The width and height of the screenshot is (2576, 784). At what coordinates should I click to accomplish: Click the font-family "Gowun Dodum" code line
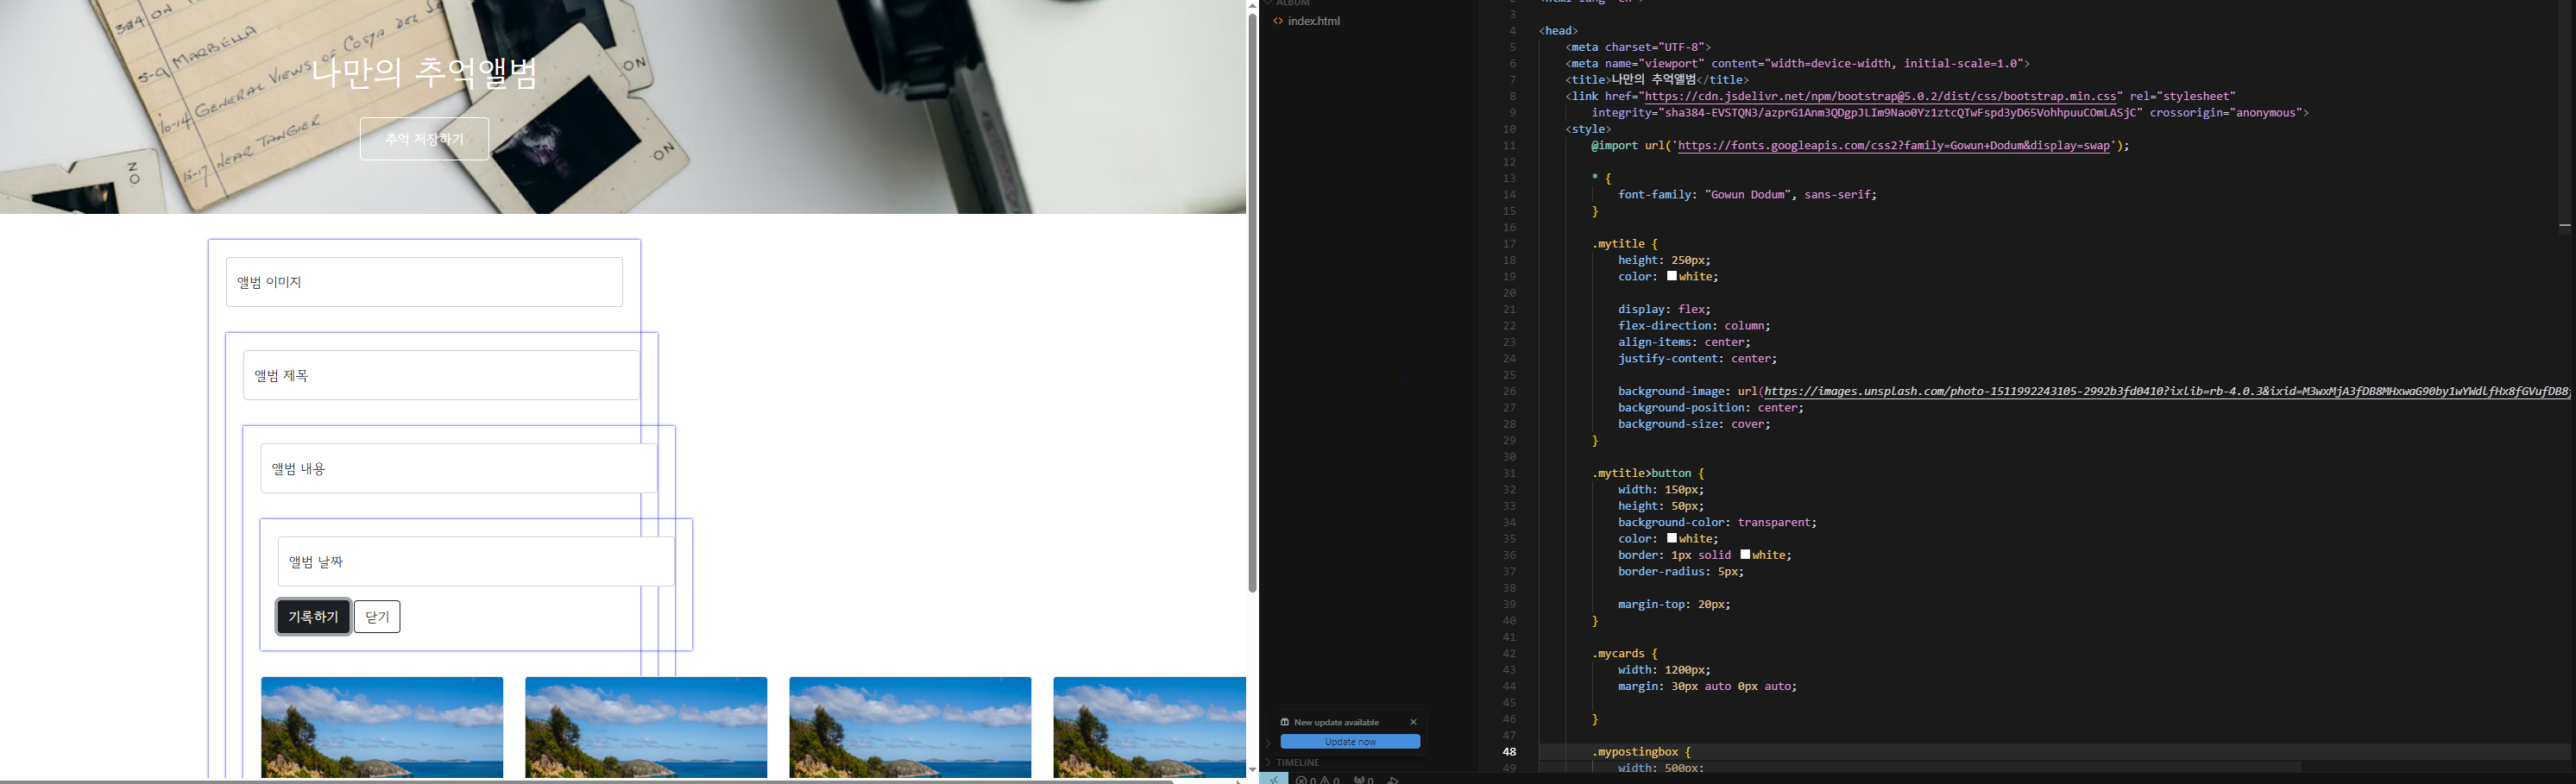tap(1747, 195)
